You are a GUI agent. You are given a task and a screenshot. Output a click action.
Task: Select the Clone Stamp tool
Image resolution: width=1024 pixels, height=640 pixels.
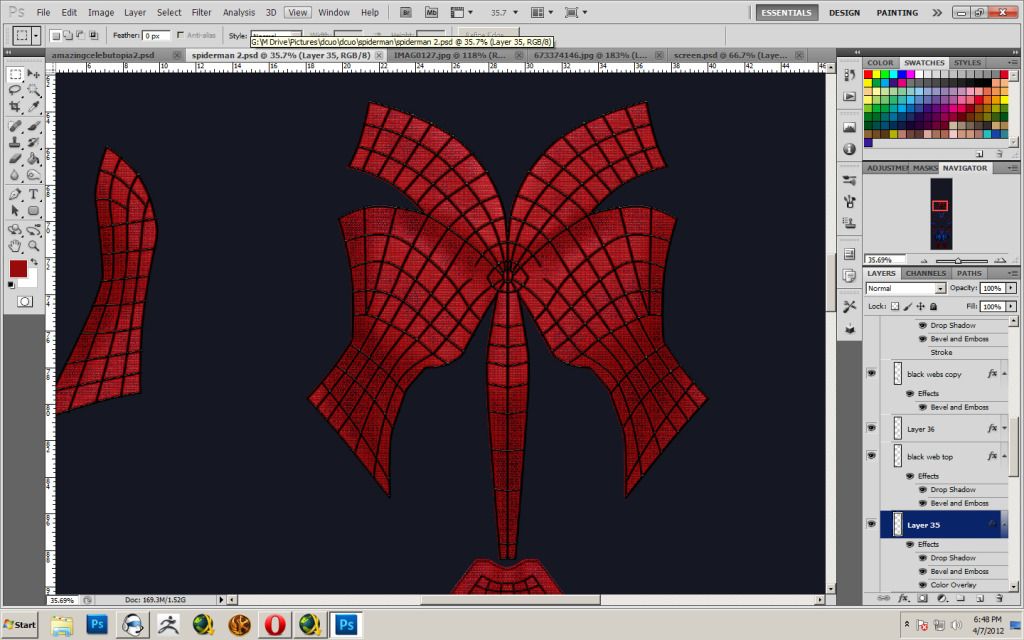15,142
